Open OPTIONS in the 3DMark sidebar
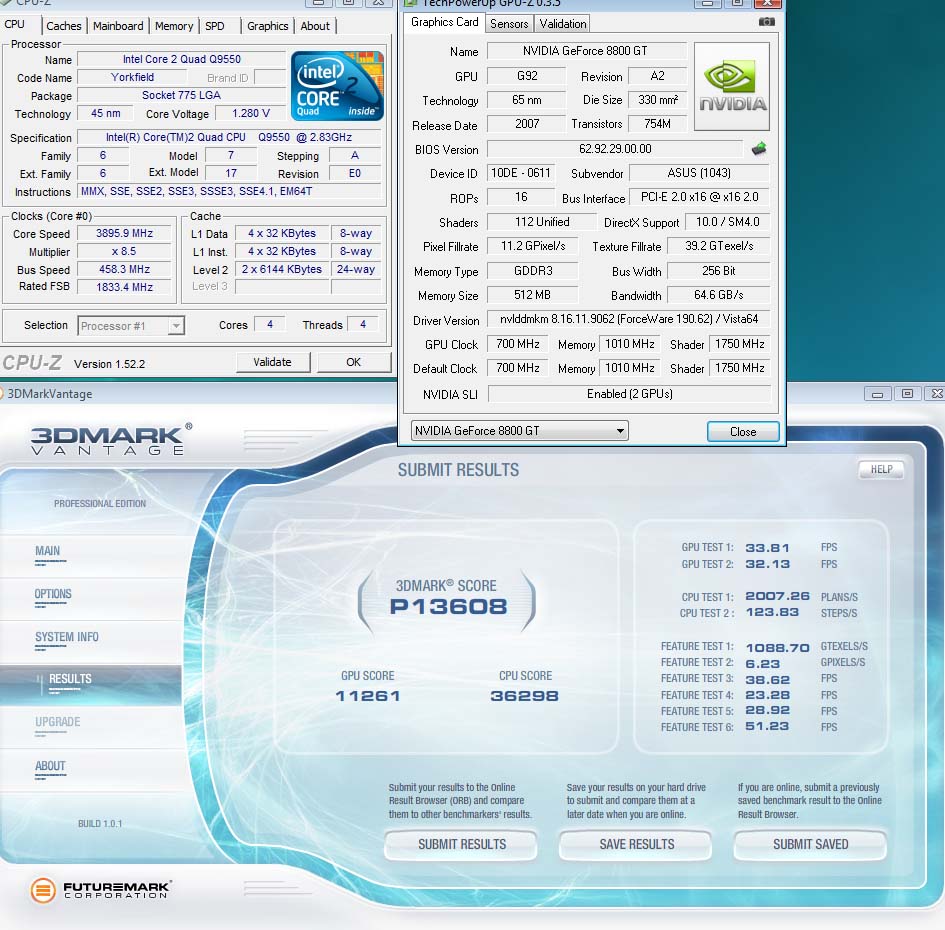 coord(53,594)
